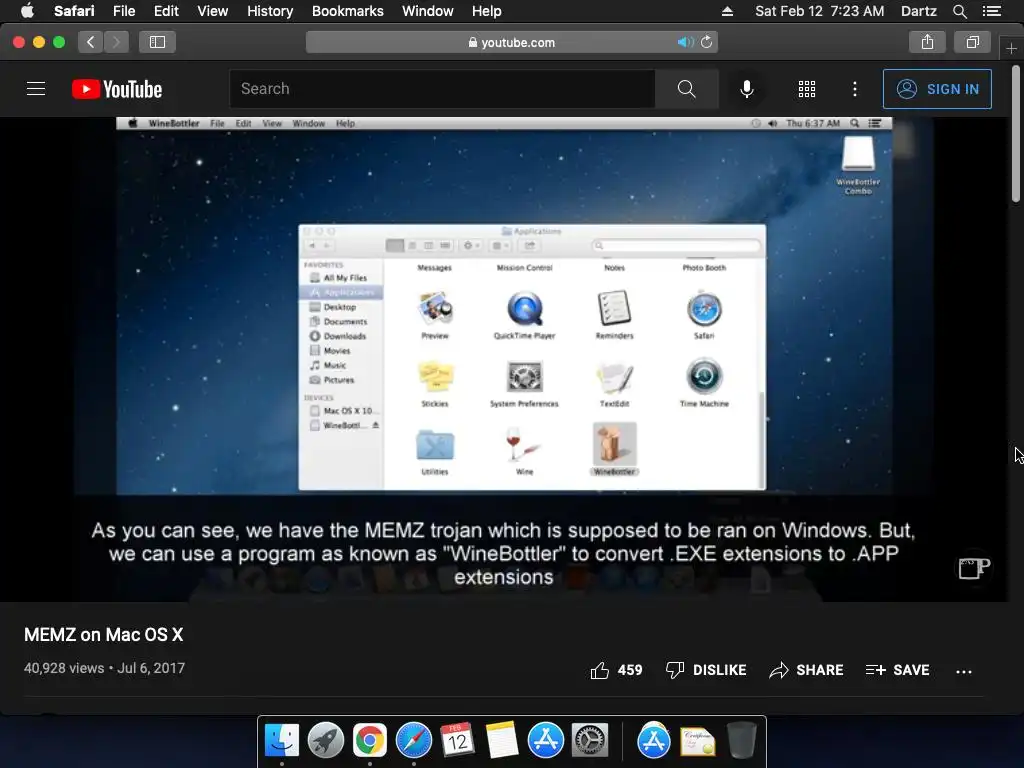Image resolution: width=1024 pixels, height=768 pixels.
Task: Toggle Safari sidebar button
Action: pos(157,42)
